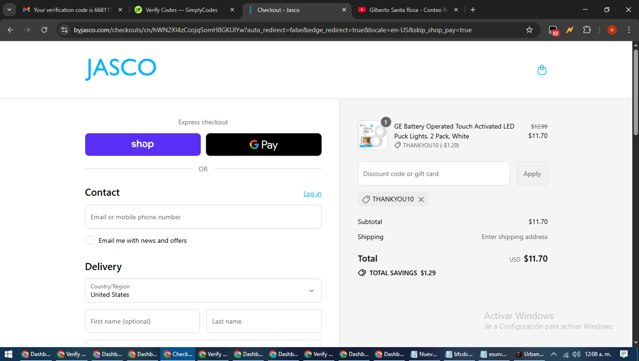The height and width of the screenshot is (361, 639).
Task: Remove the THANKYOU10 discount tag
Action: (421, 199)
